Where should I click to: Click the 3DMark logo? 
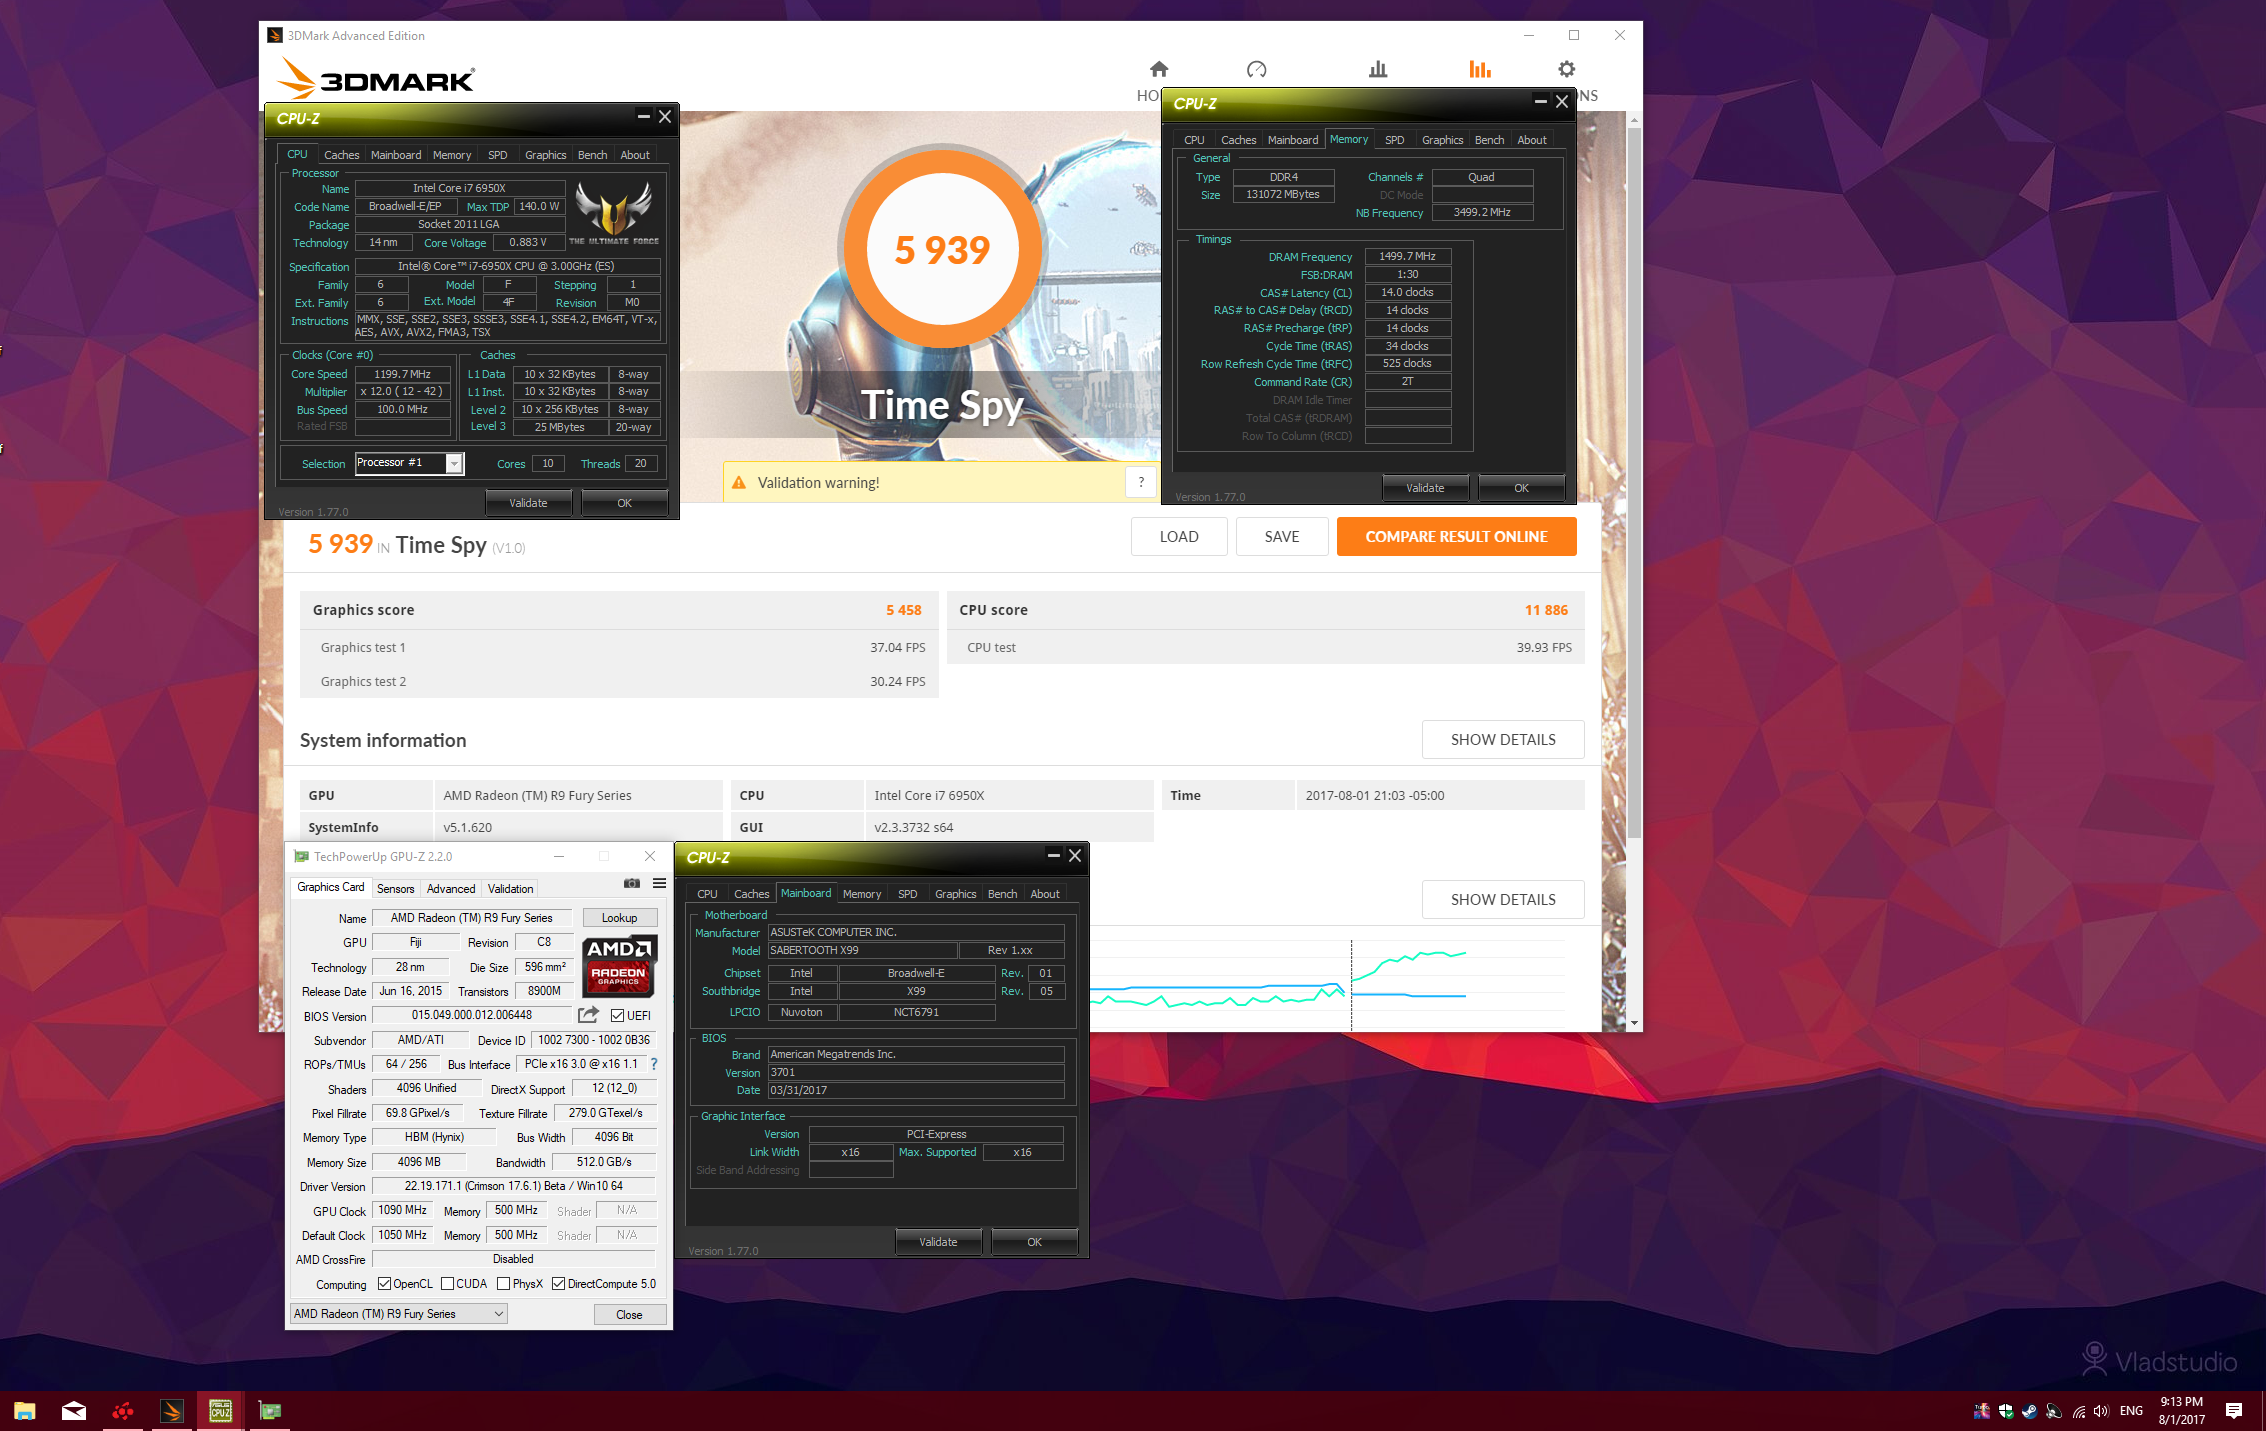[376, 77]
